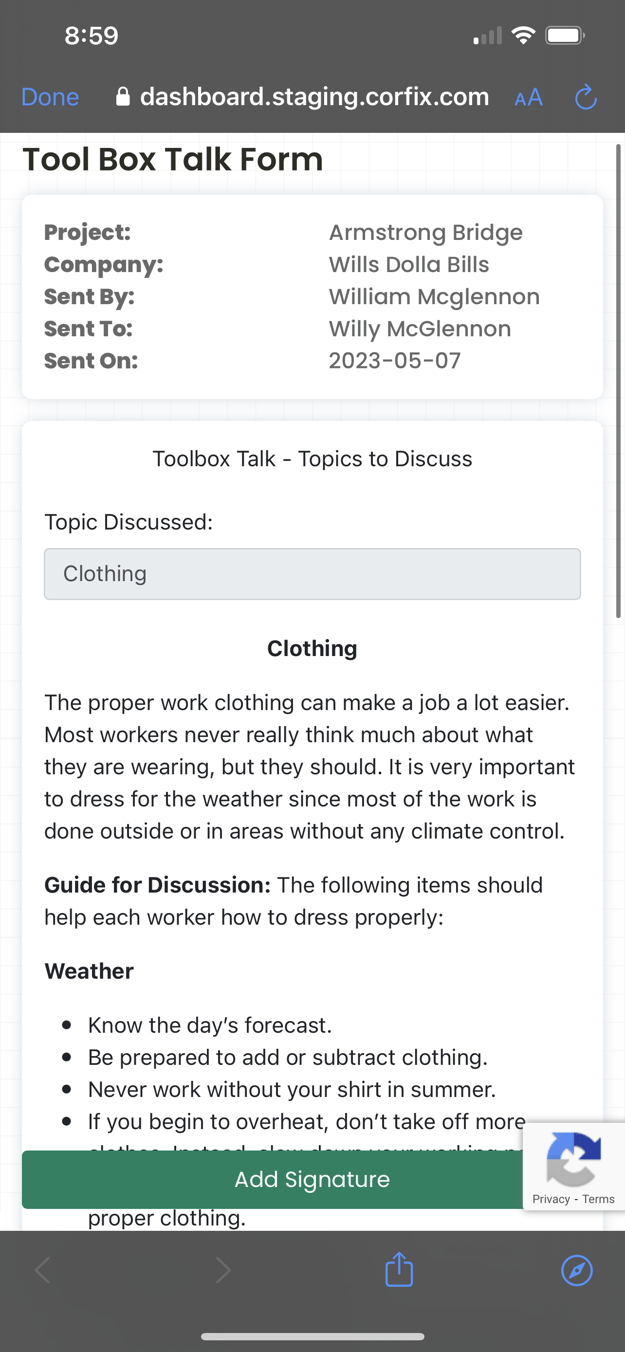
Task: Click the page scrollbar on the right
Action: click(619, 380)
